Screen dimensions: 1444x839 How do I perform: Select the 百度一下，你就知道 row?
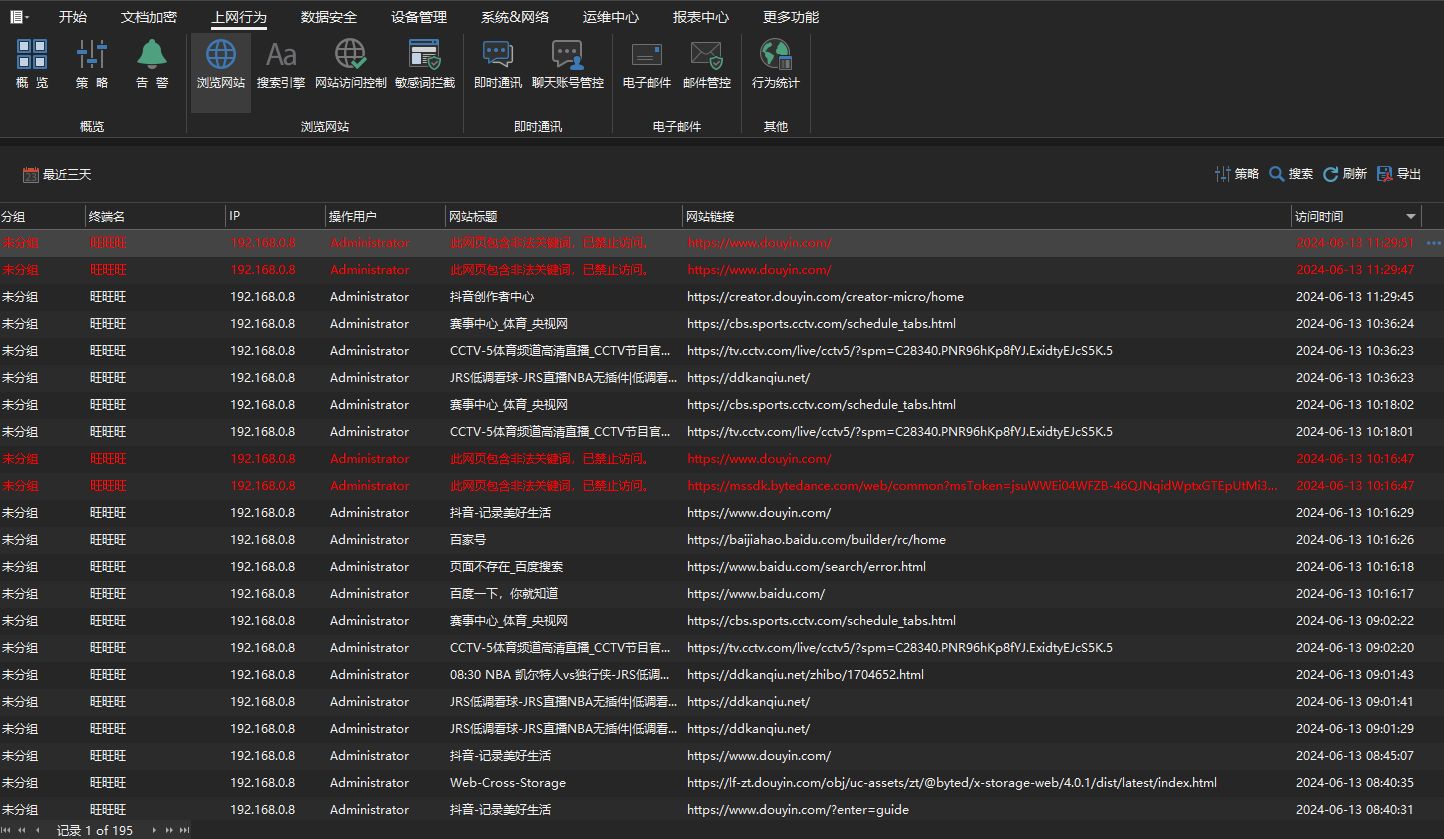click(x=722, y=594)
